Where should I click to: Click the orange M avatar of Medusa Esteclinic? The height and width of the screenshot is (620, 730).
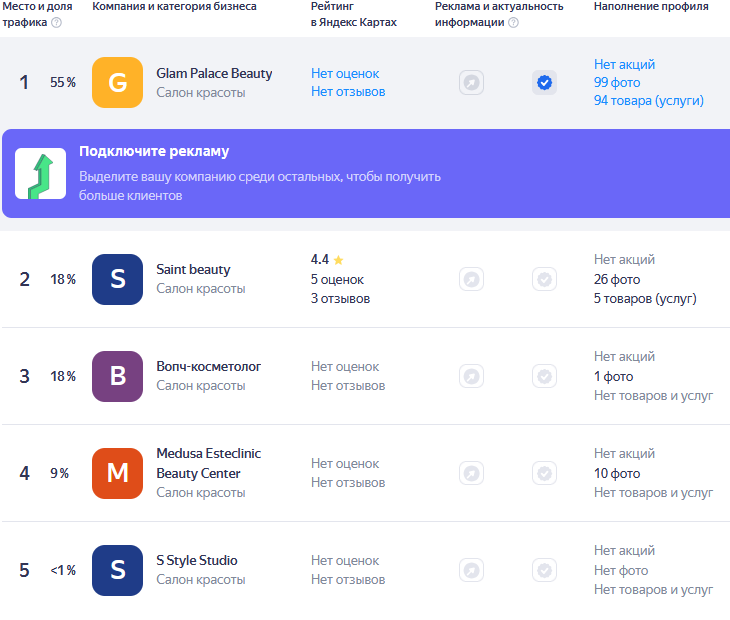click(x=117, y=473)
